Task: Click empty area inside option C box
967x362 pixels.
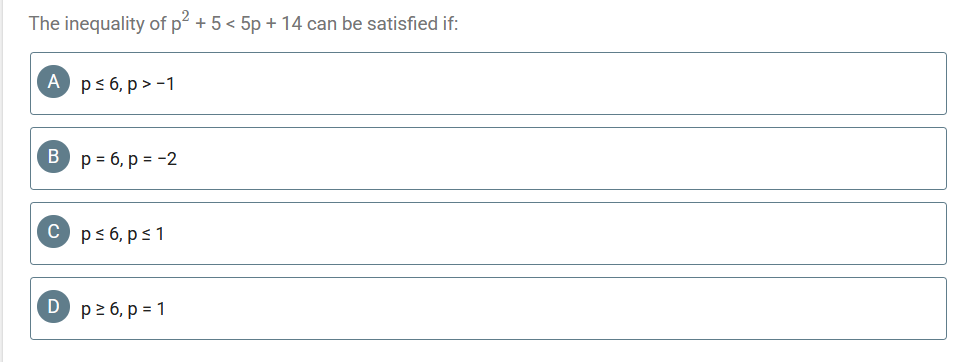Action: point(555,233)
